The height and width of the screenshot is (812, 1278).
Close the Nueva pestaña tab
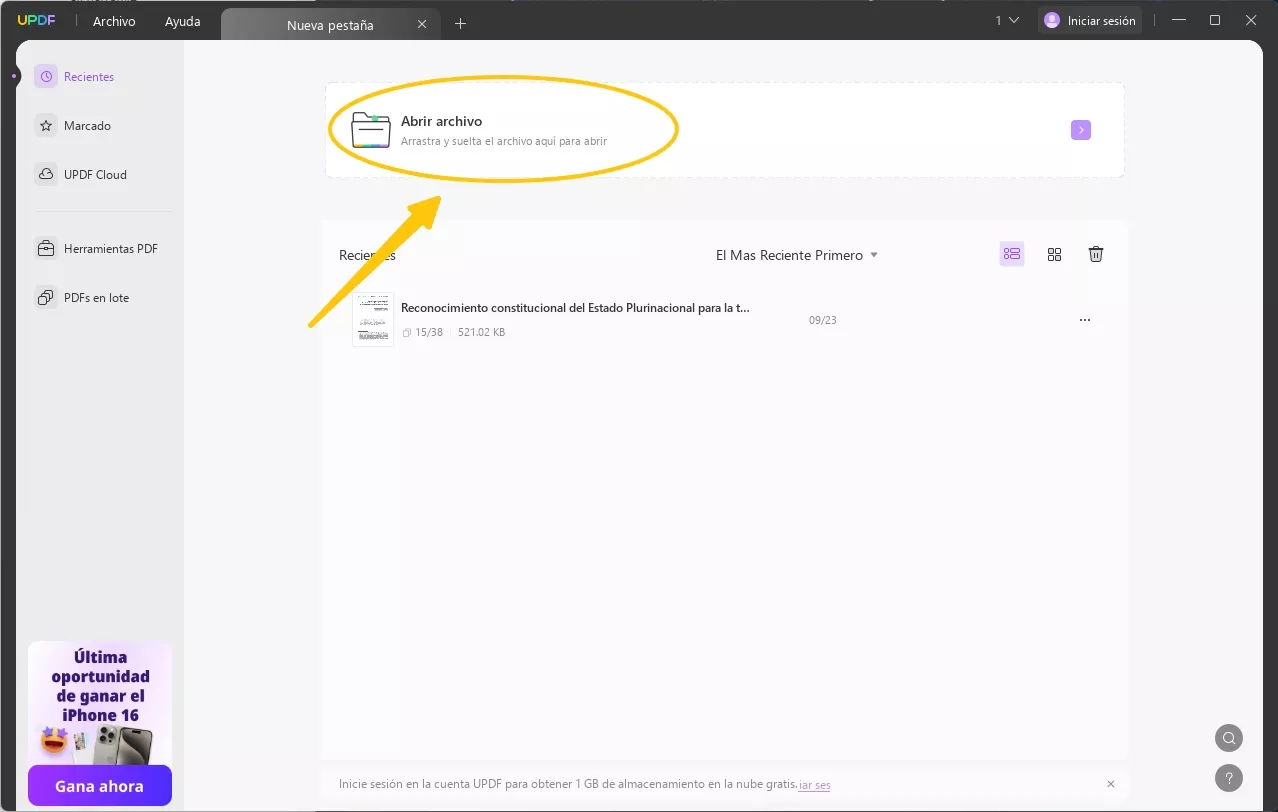pos(422,25)
